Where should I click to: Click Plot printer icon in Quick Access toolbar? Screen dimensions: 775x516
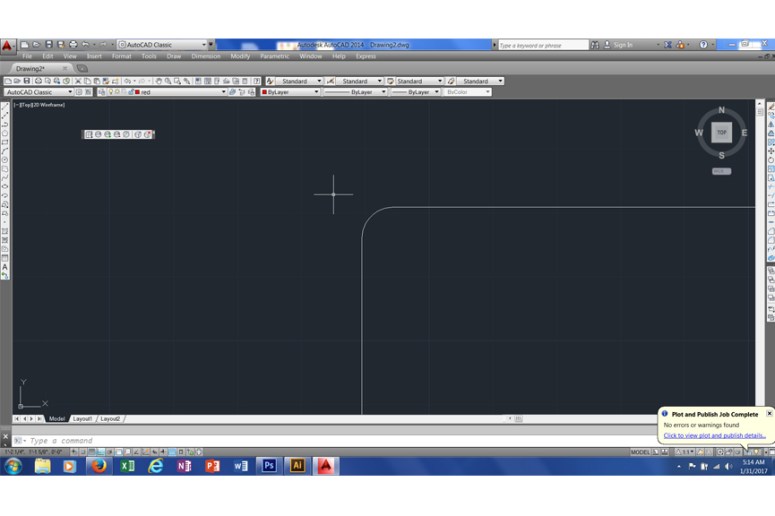click(73, 44)
